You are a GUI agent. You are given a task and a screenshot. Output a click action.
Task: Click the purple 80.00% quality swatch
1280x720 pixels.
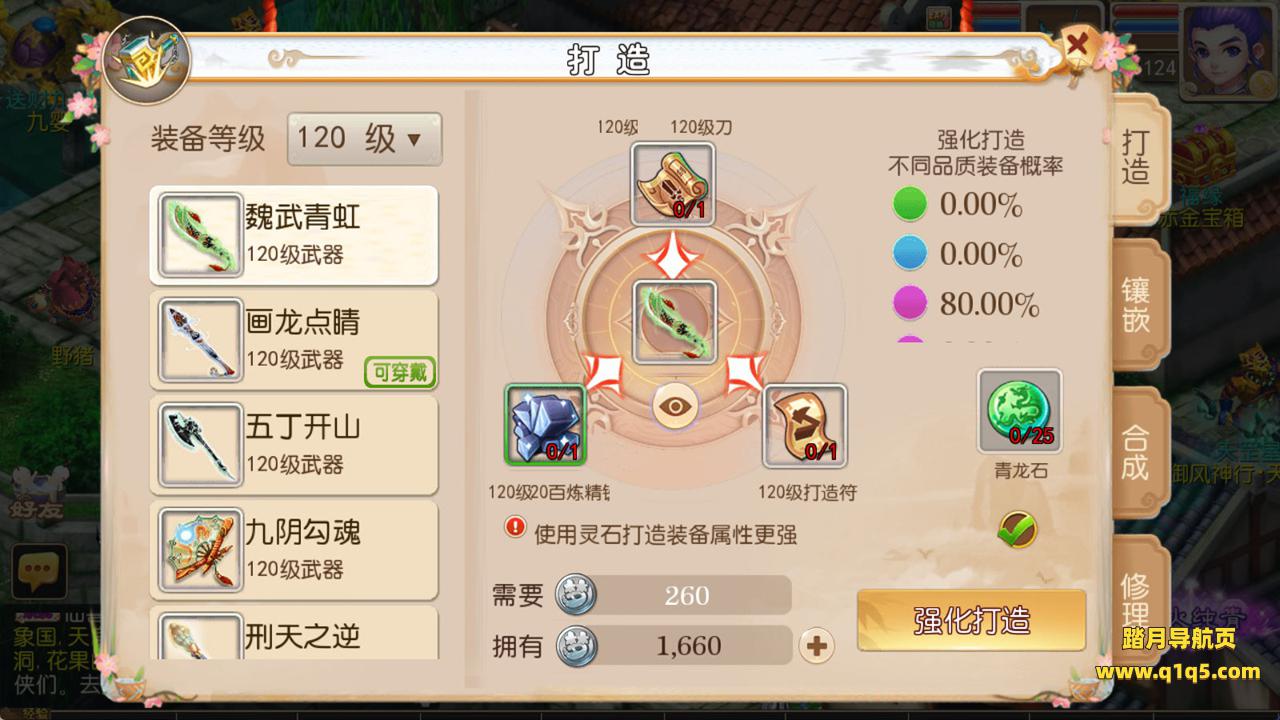pos(910,304)
